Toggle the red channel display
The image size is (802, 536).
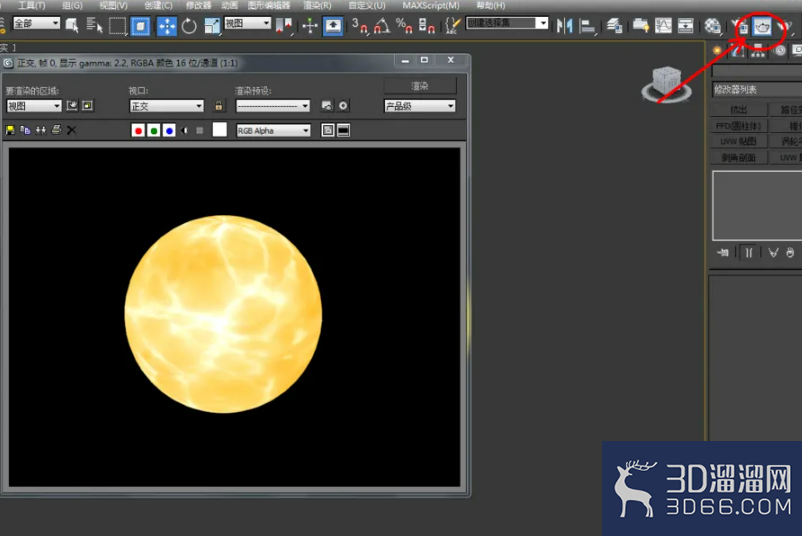(x=138, y=130)
